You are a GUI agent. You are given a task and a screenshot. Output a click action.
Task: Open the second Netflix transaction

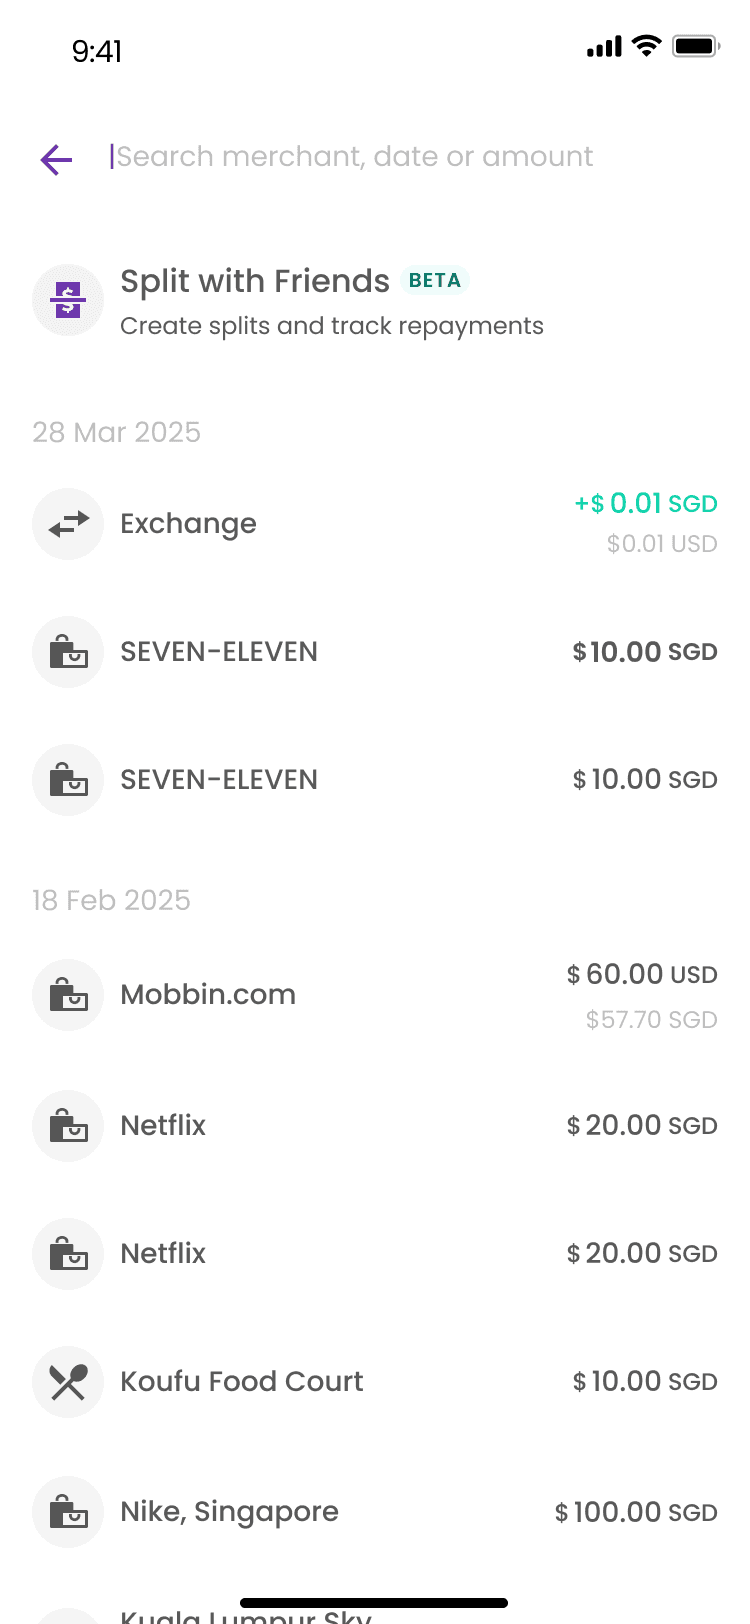click(x=375, y=1254)
